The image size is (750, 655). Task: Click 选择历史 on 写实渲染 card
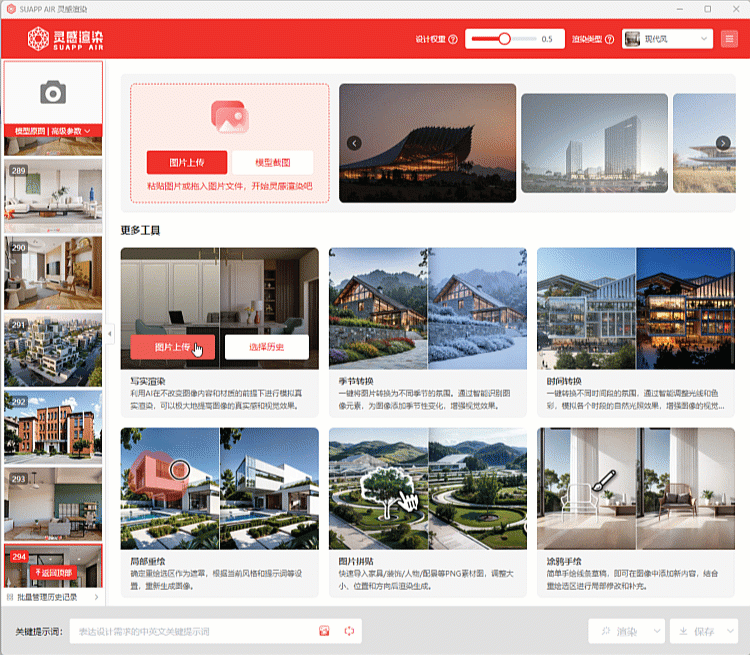point(266,347)
